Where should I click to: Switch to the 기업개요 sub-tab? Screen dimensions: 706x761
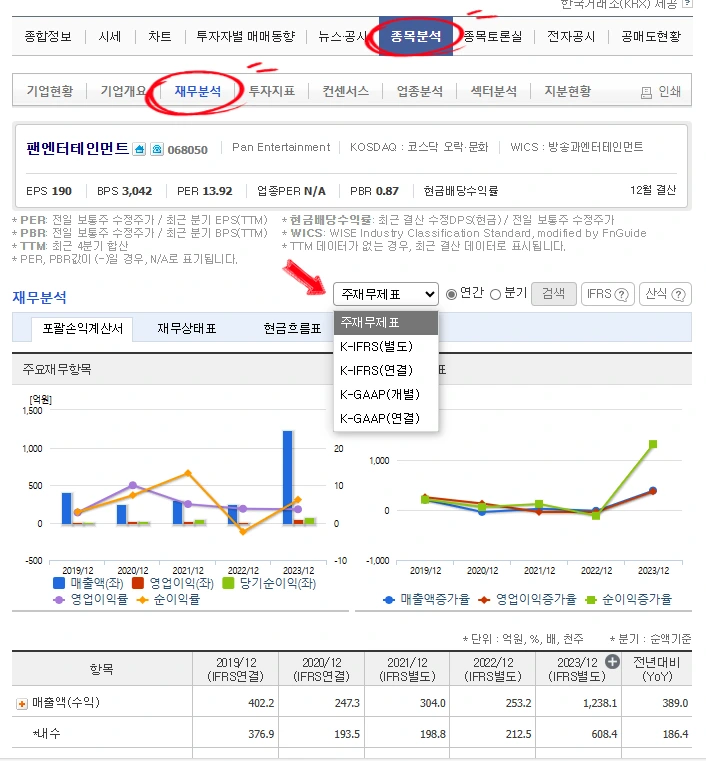click(123, 91)
